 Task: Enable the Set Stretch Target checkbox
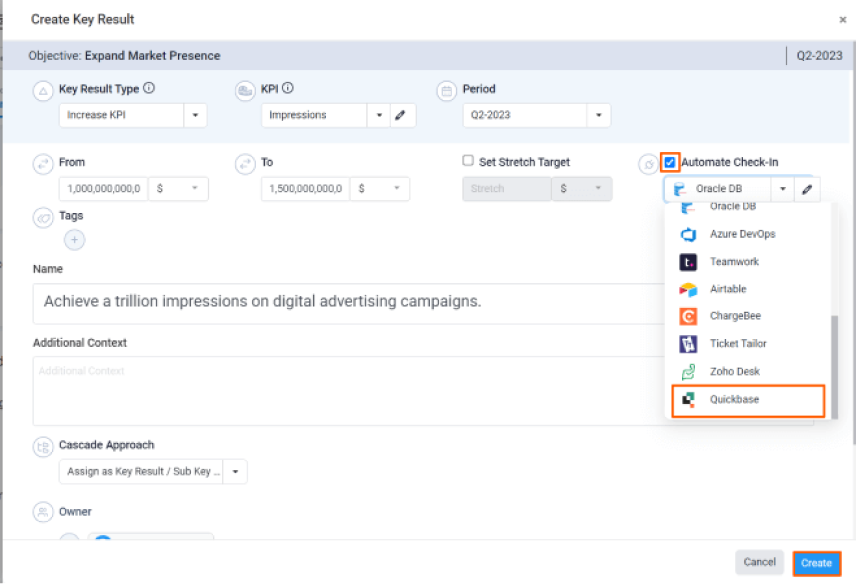468,160
